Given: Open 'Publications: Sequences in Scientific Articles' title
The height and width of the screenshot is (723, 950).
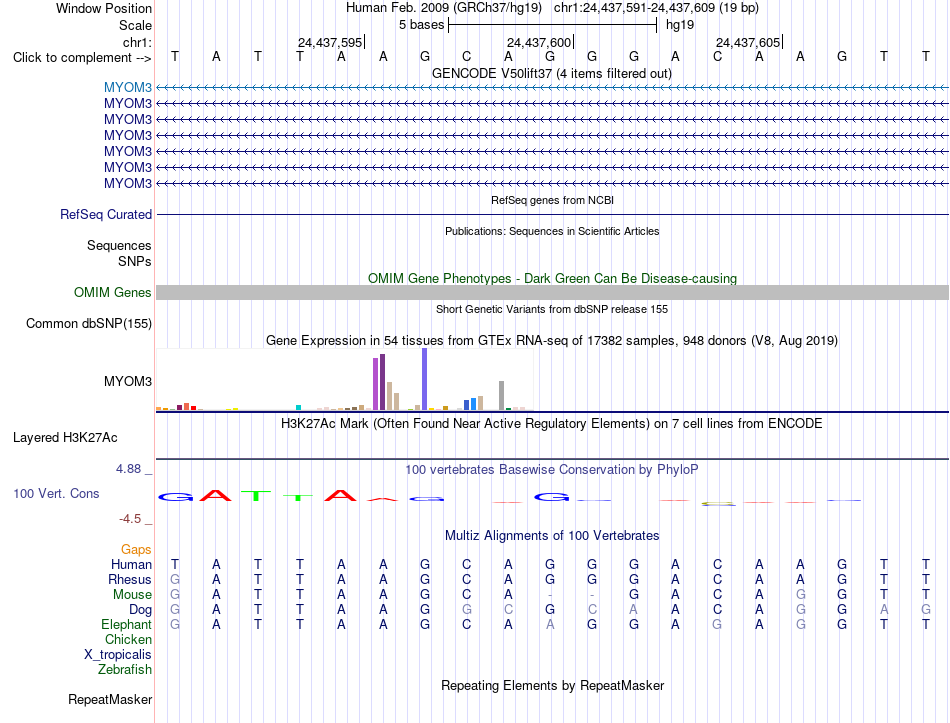Looking at the screenshot, I should [552, 231].
